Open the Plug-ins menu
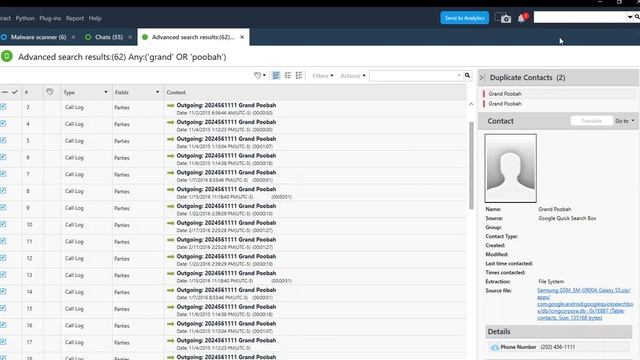Screen dimensions: 640x360 [x=50, y=18]
